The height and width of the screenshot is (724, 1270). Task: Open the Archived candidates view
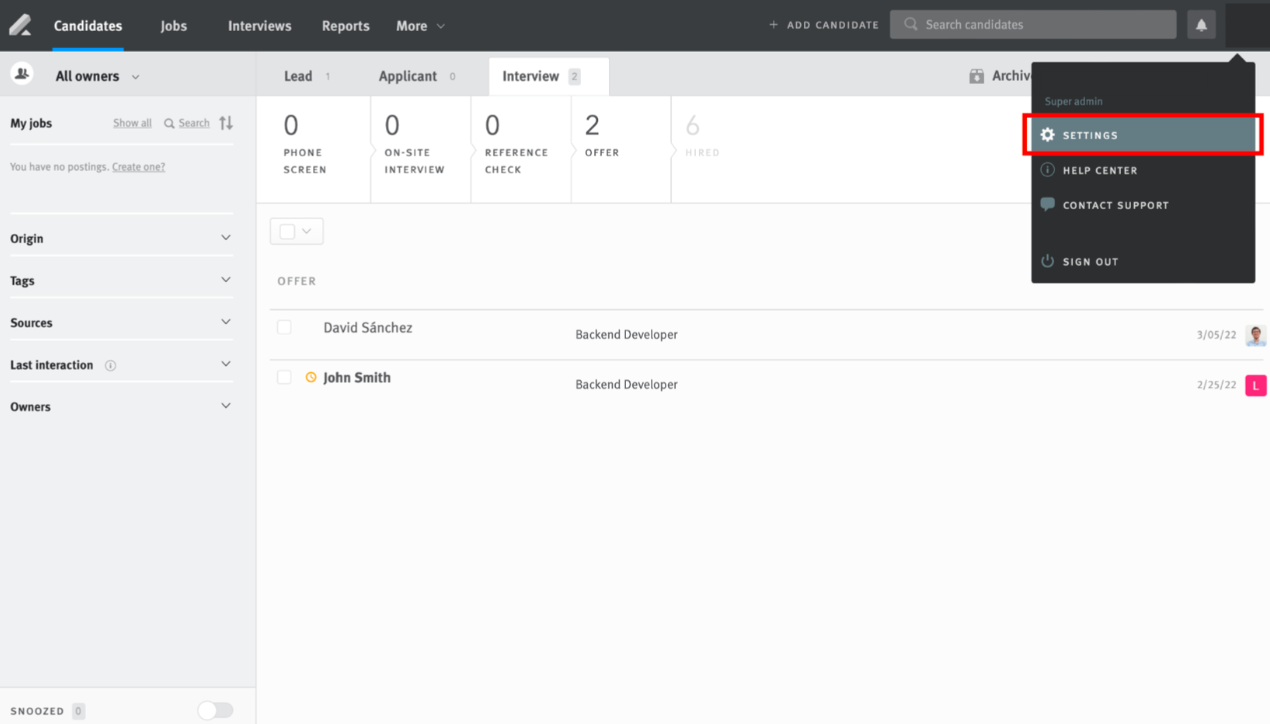(1003, 75)
